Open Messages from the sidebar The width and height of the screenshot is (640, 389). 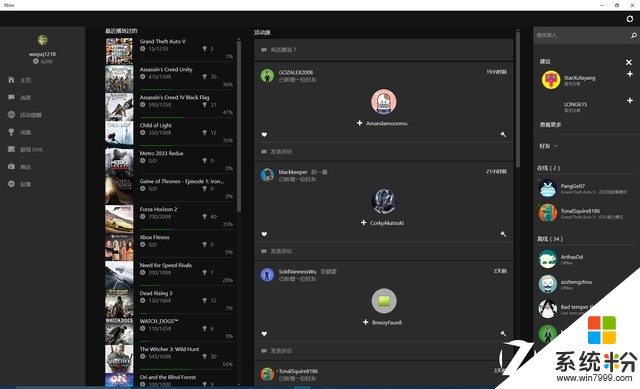[x=20, y=98]
